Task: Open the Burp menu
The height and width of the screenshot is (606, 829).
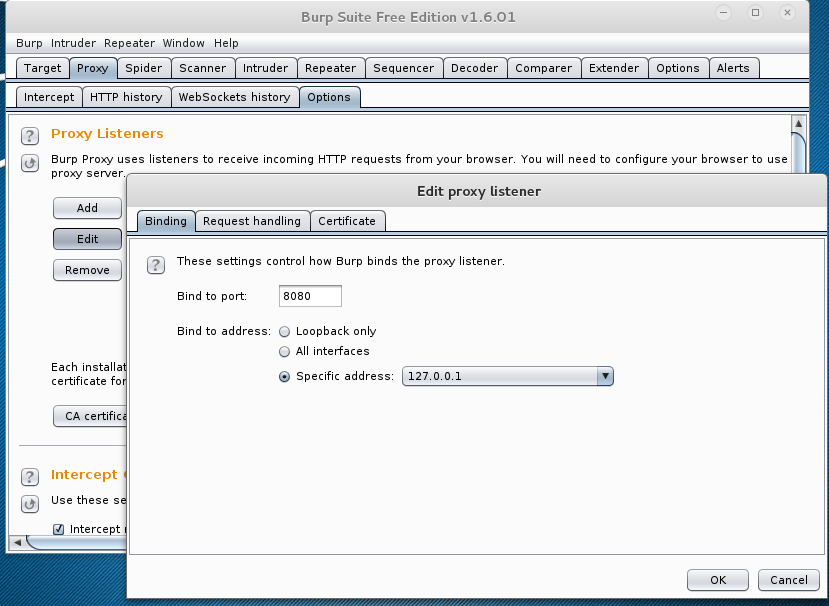Action: (x=29, y=43)
